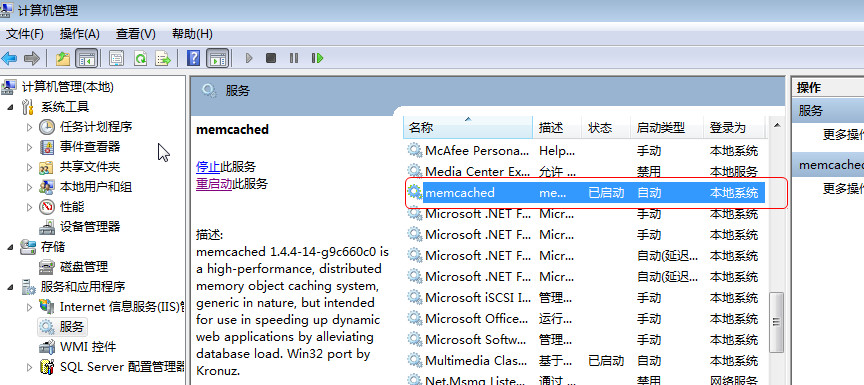Open 磁盘管理 in the tree
864x385 pixels.
[x=83, y=267]
